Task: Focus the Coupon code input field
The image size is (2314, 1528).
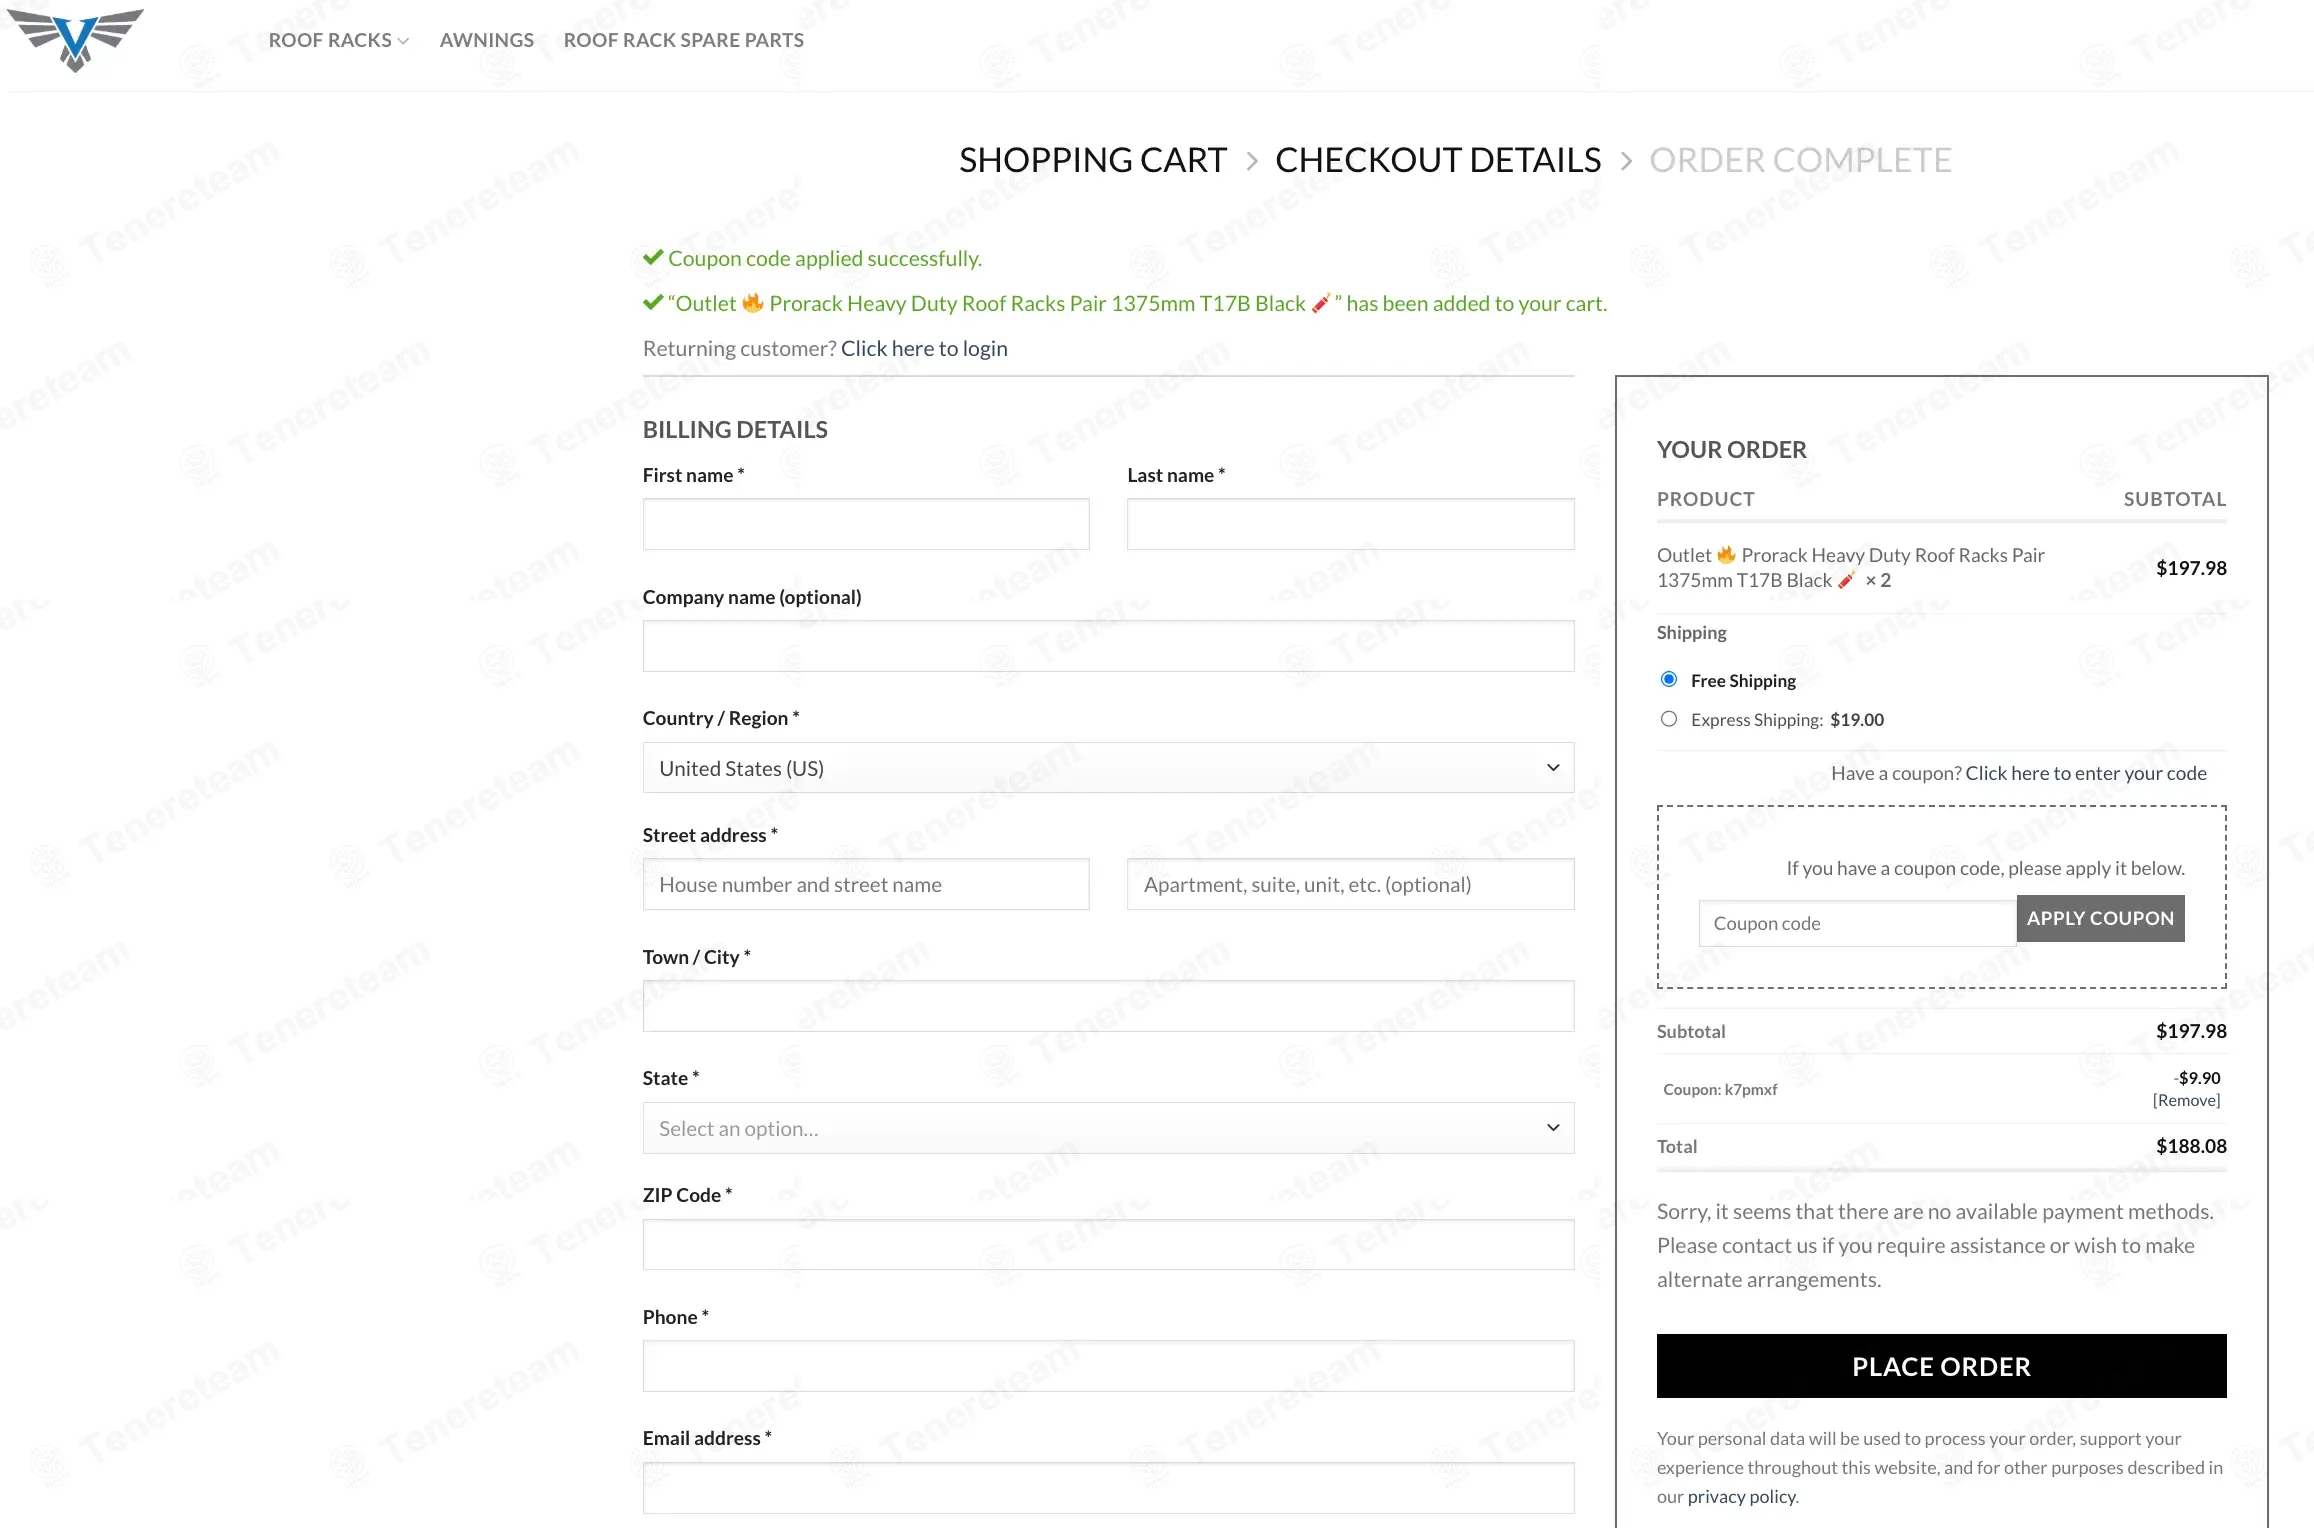Action: 1857,923
